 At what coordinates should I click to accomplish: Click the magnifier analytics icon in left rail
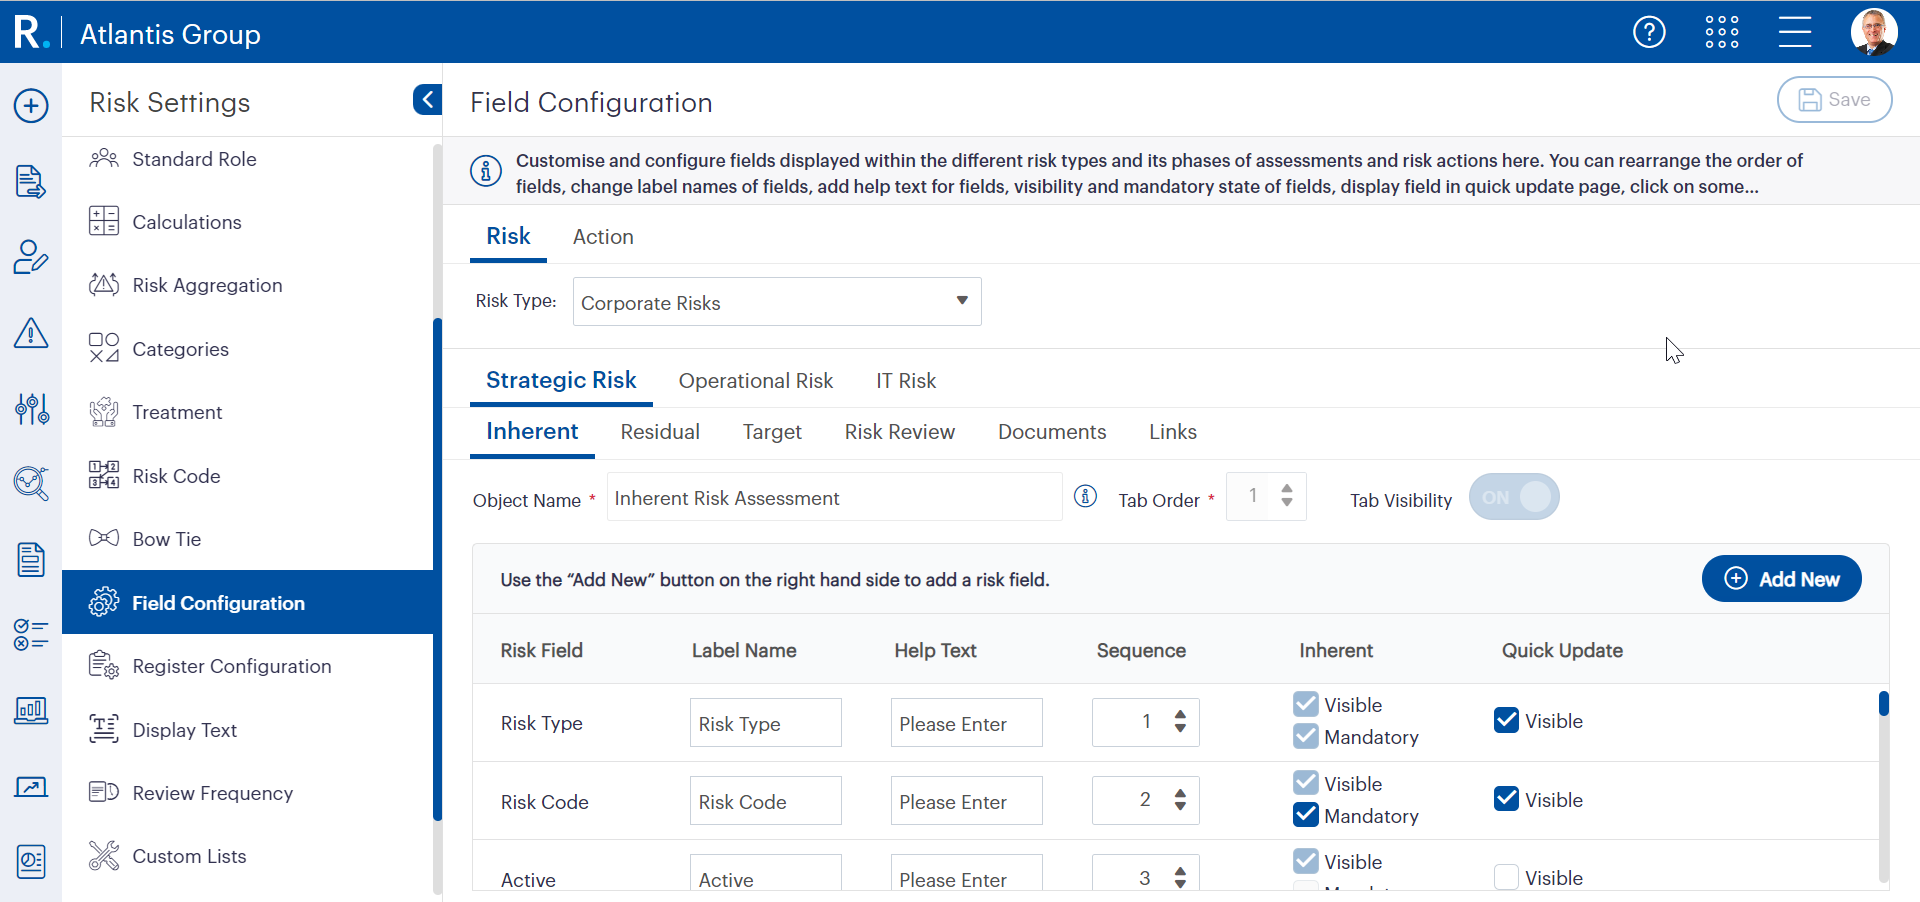(x=31, y=483)
